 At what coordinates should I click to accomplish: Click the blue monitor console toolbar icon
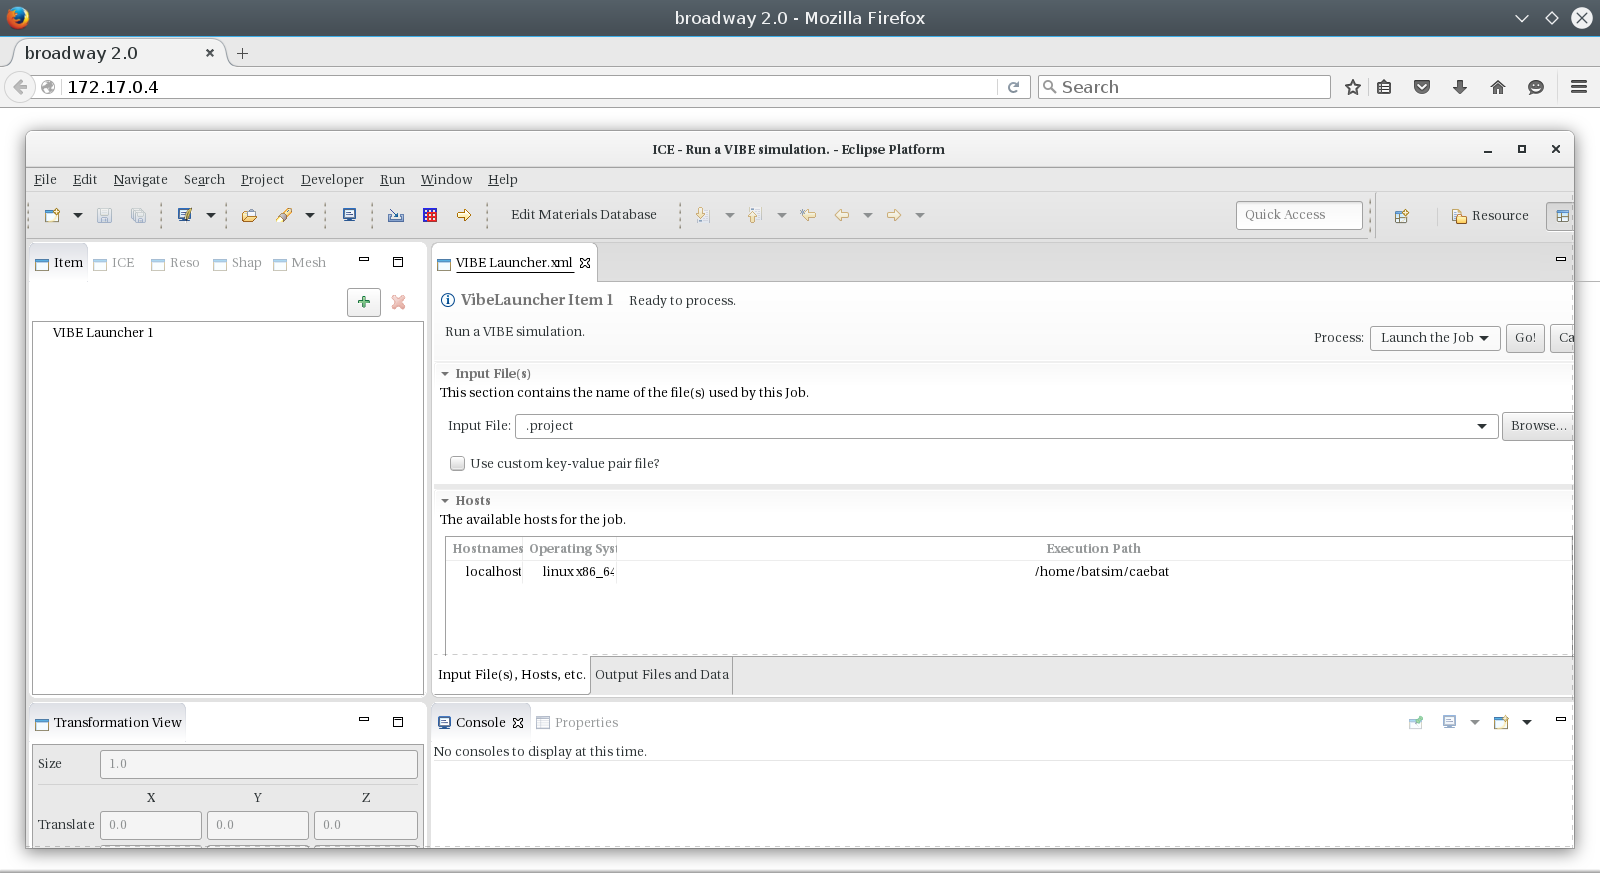pos(349,215)
